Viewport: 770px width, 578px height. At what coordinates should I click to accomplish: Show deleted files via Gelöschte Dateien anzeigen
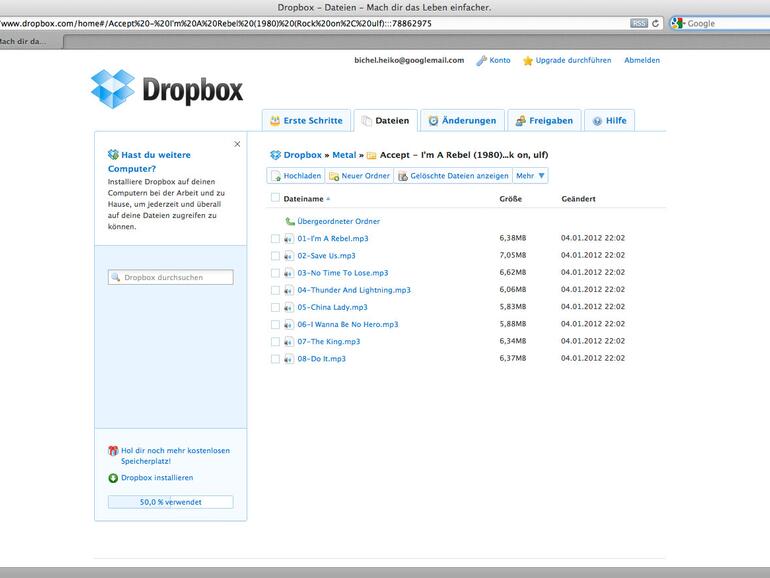(453, 176)
